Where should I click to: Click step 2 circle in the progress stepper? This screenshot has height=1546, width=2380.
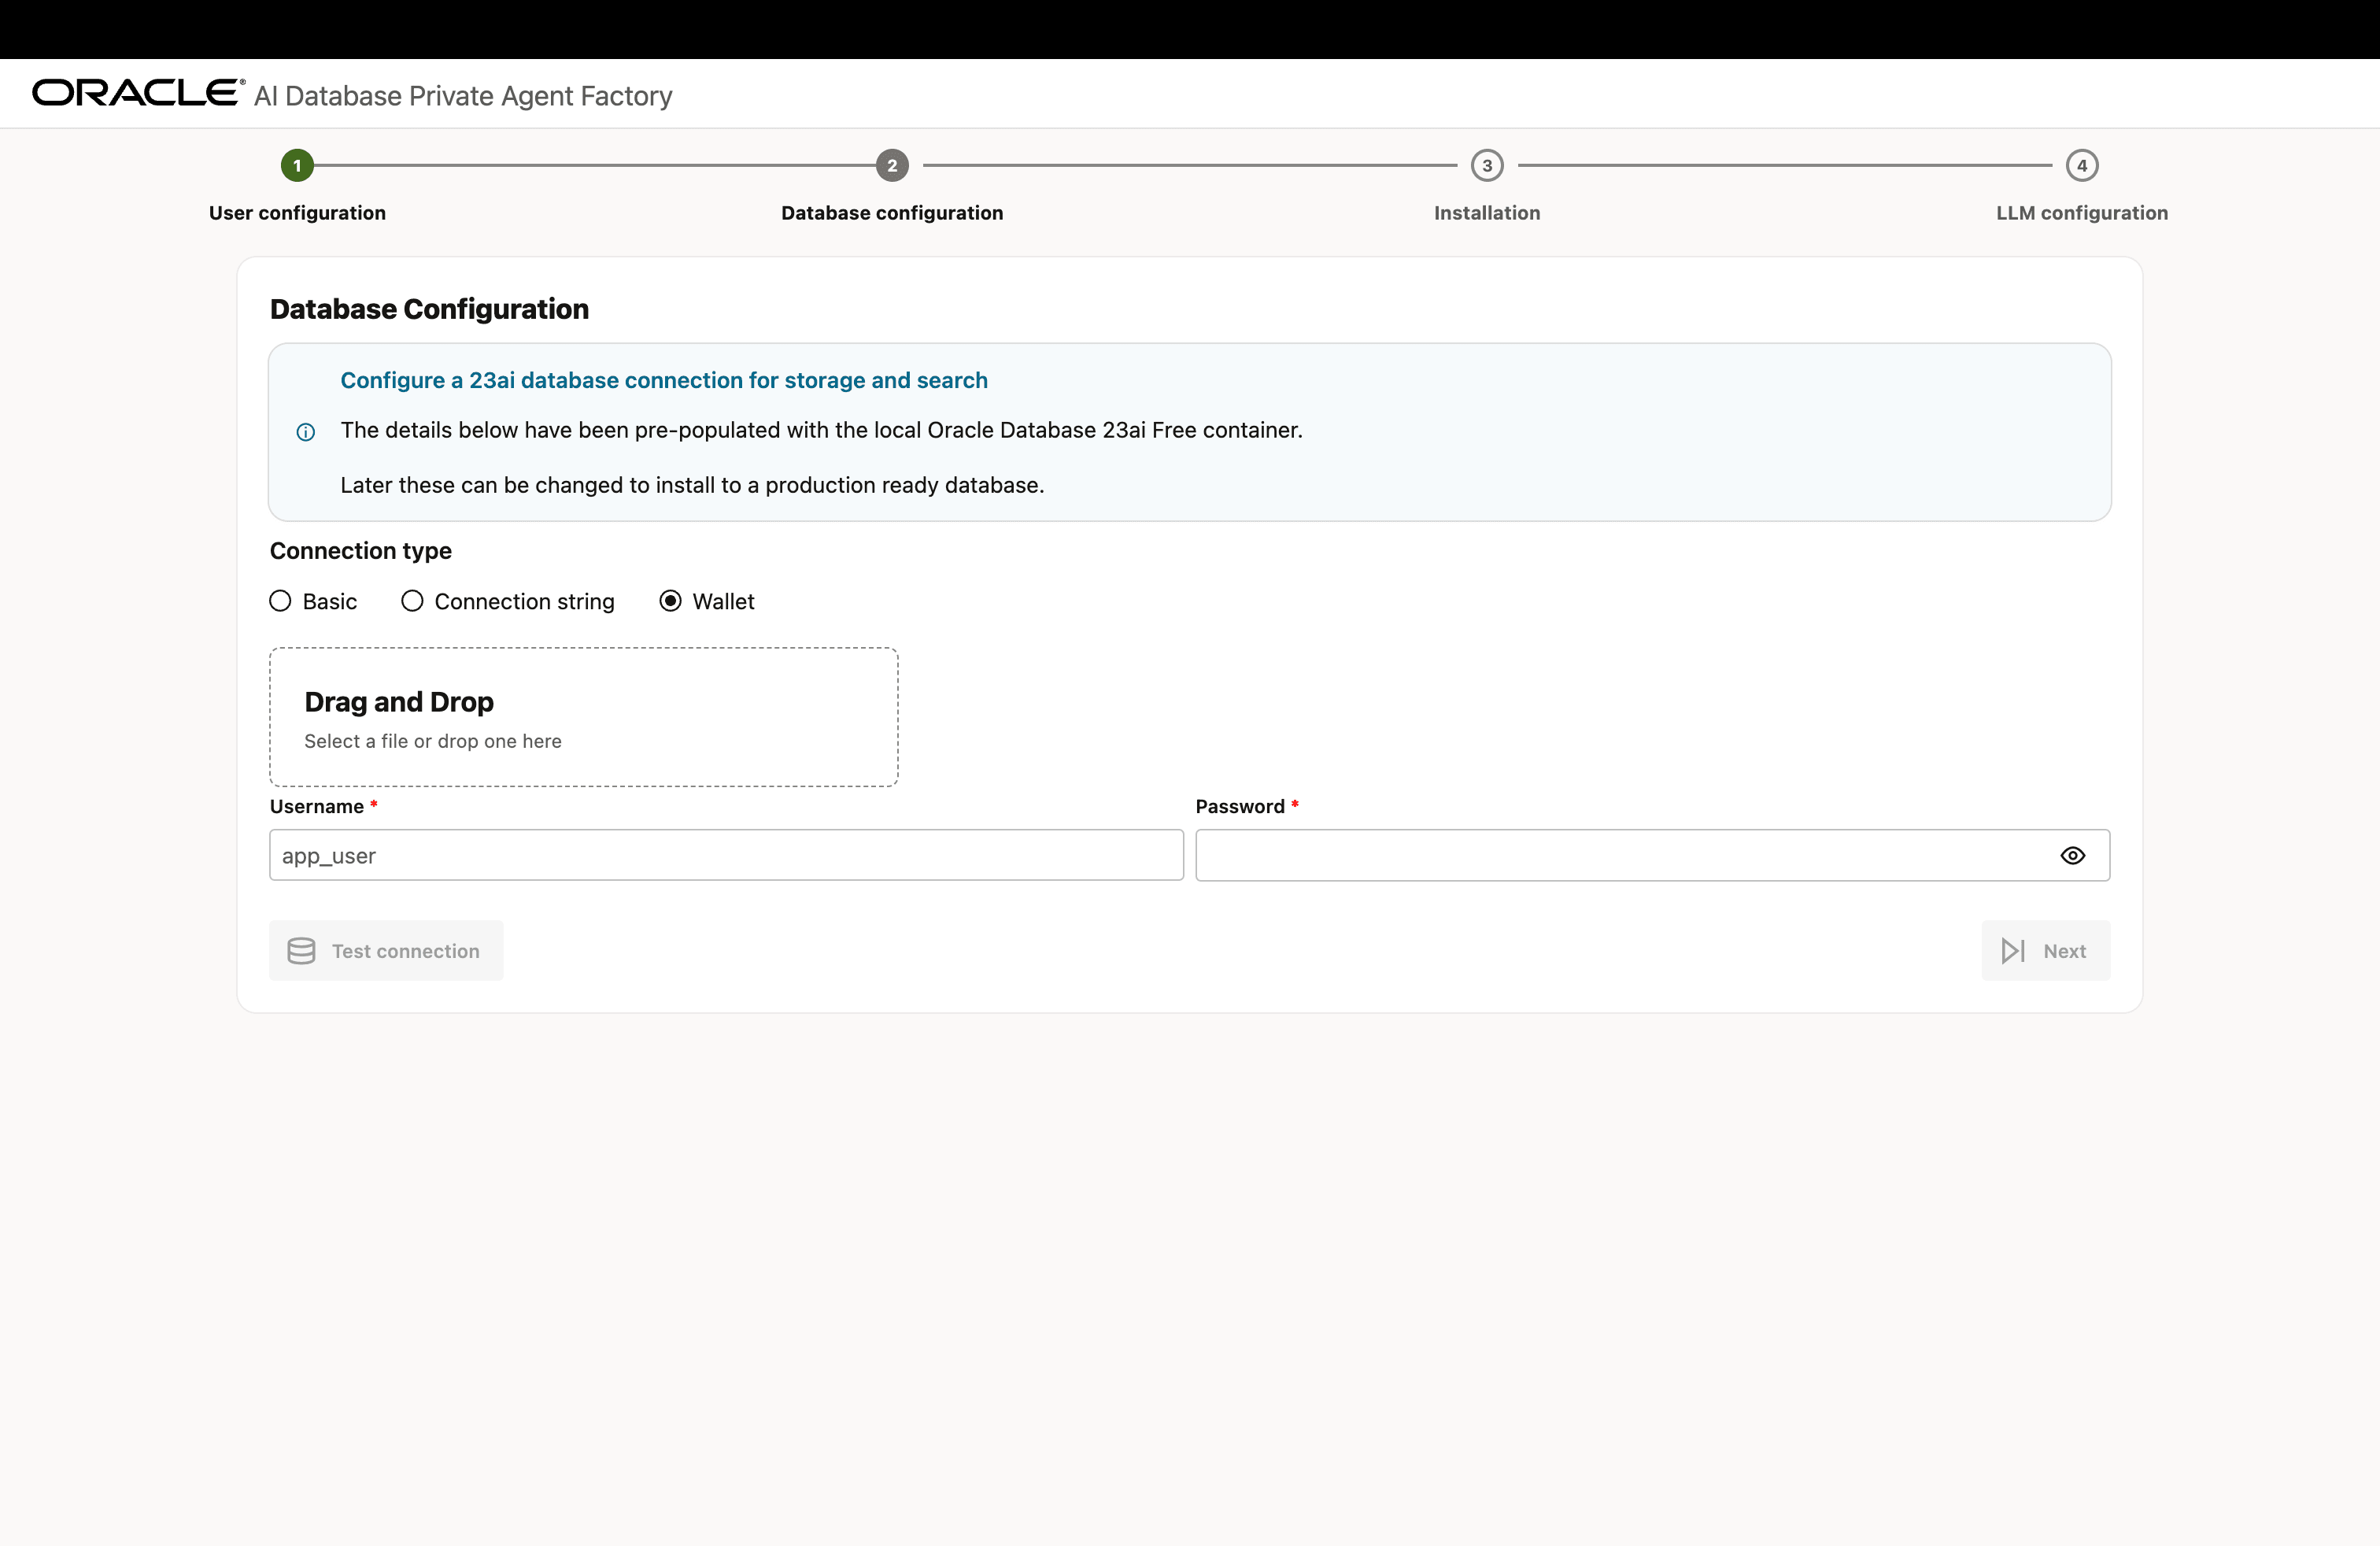(891, 166)
